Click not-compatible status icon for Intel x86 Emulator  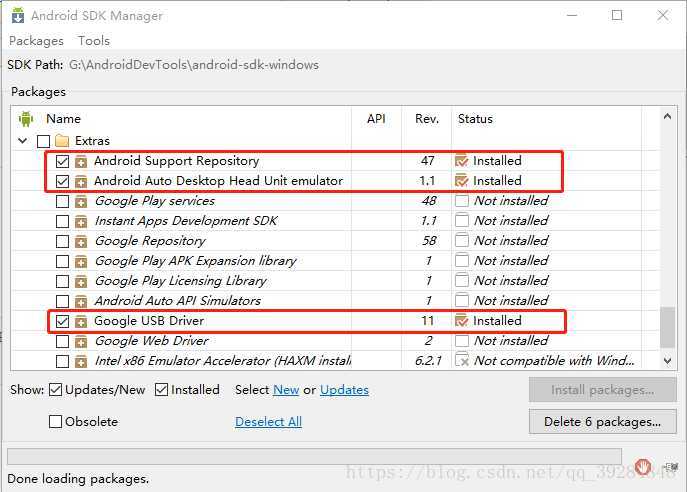click(x=462, y=361)
